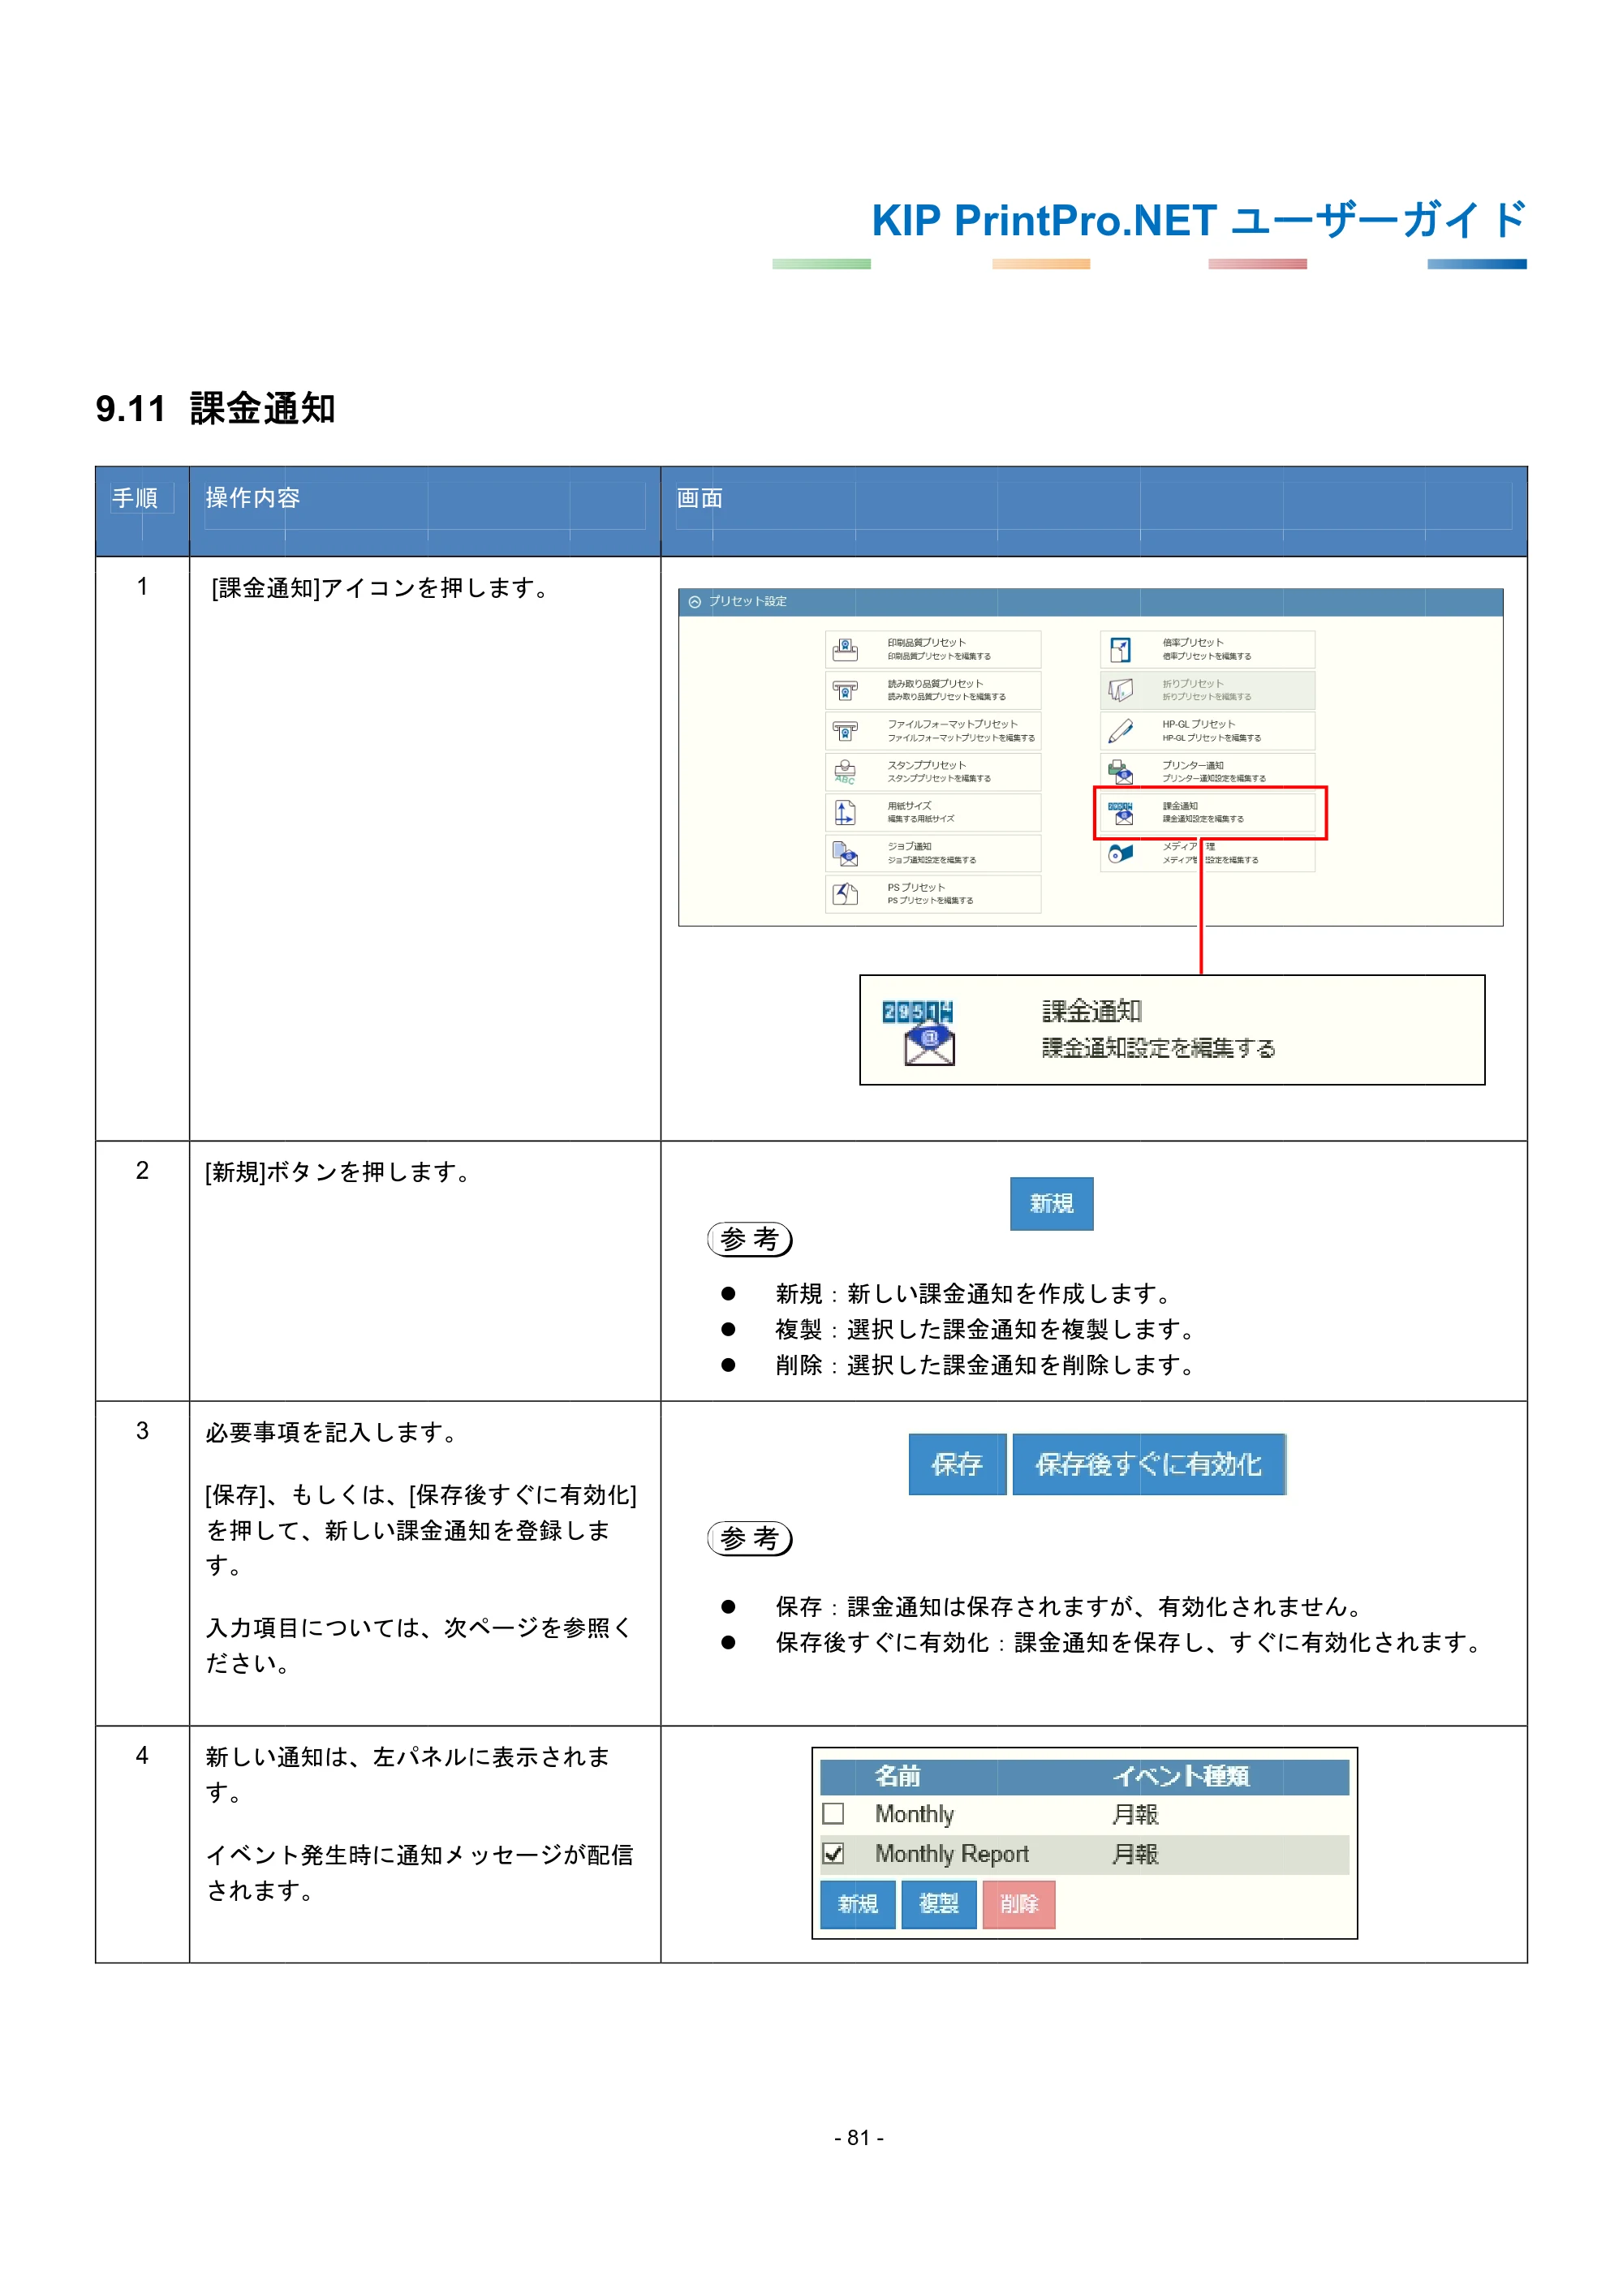This screenshot has width=1623, height=2296.
Task: Select the スタンププリセット stamp icon
Action: 845,772
